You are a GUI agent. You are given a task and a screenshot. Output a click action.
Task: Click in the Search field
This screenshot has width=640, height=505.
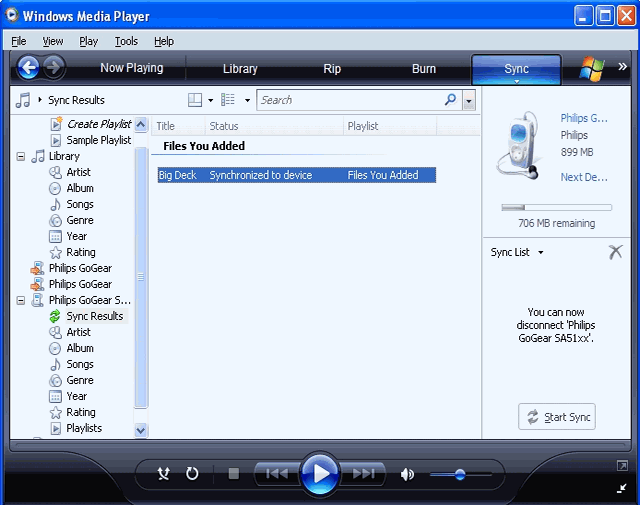pyautogui.click(x=352, y=100)
